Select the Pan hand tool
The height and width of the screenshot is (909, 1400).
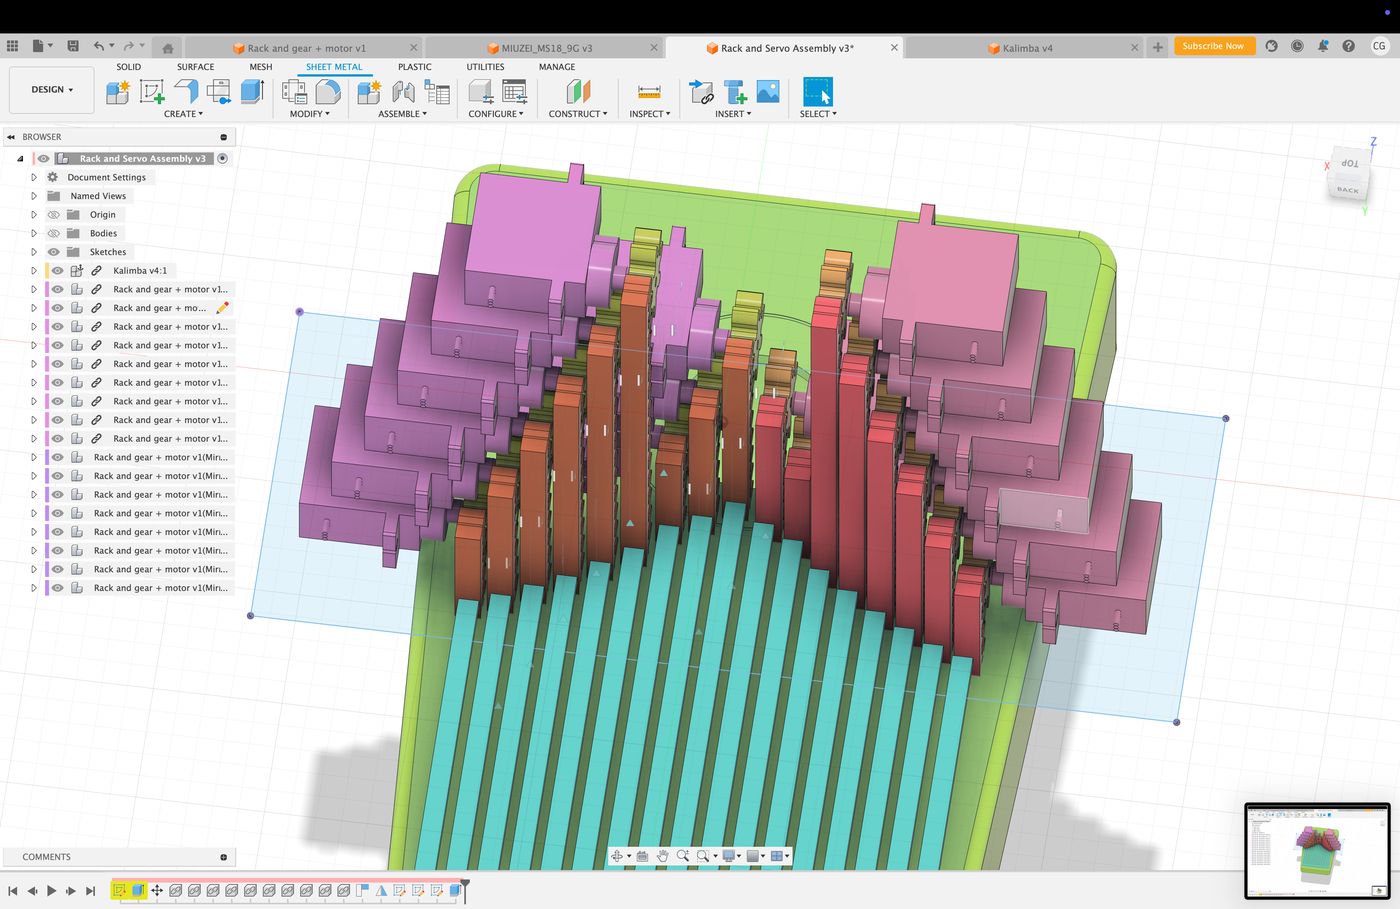tap(662, 856)
